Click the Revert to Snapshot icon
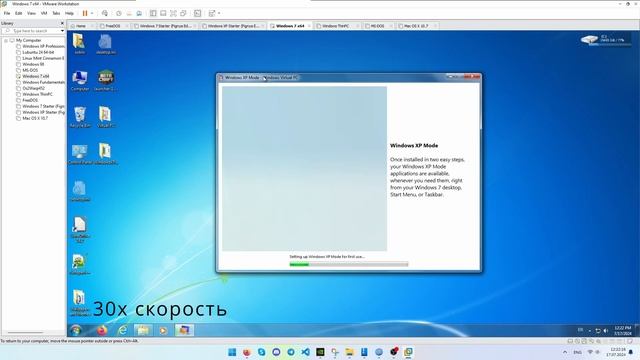The image size is (640, 360). tap(129, 13)
